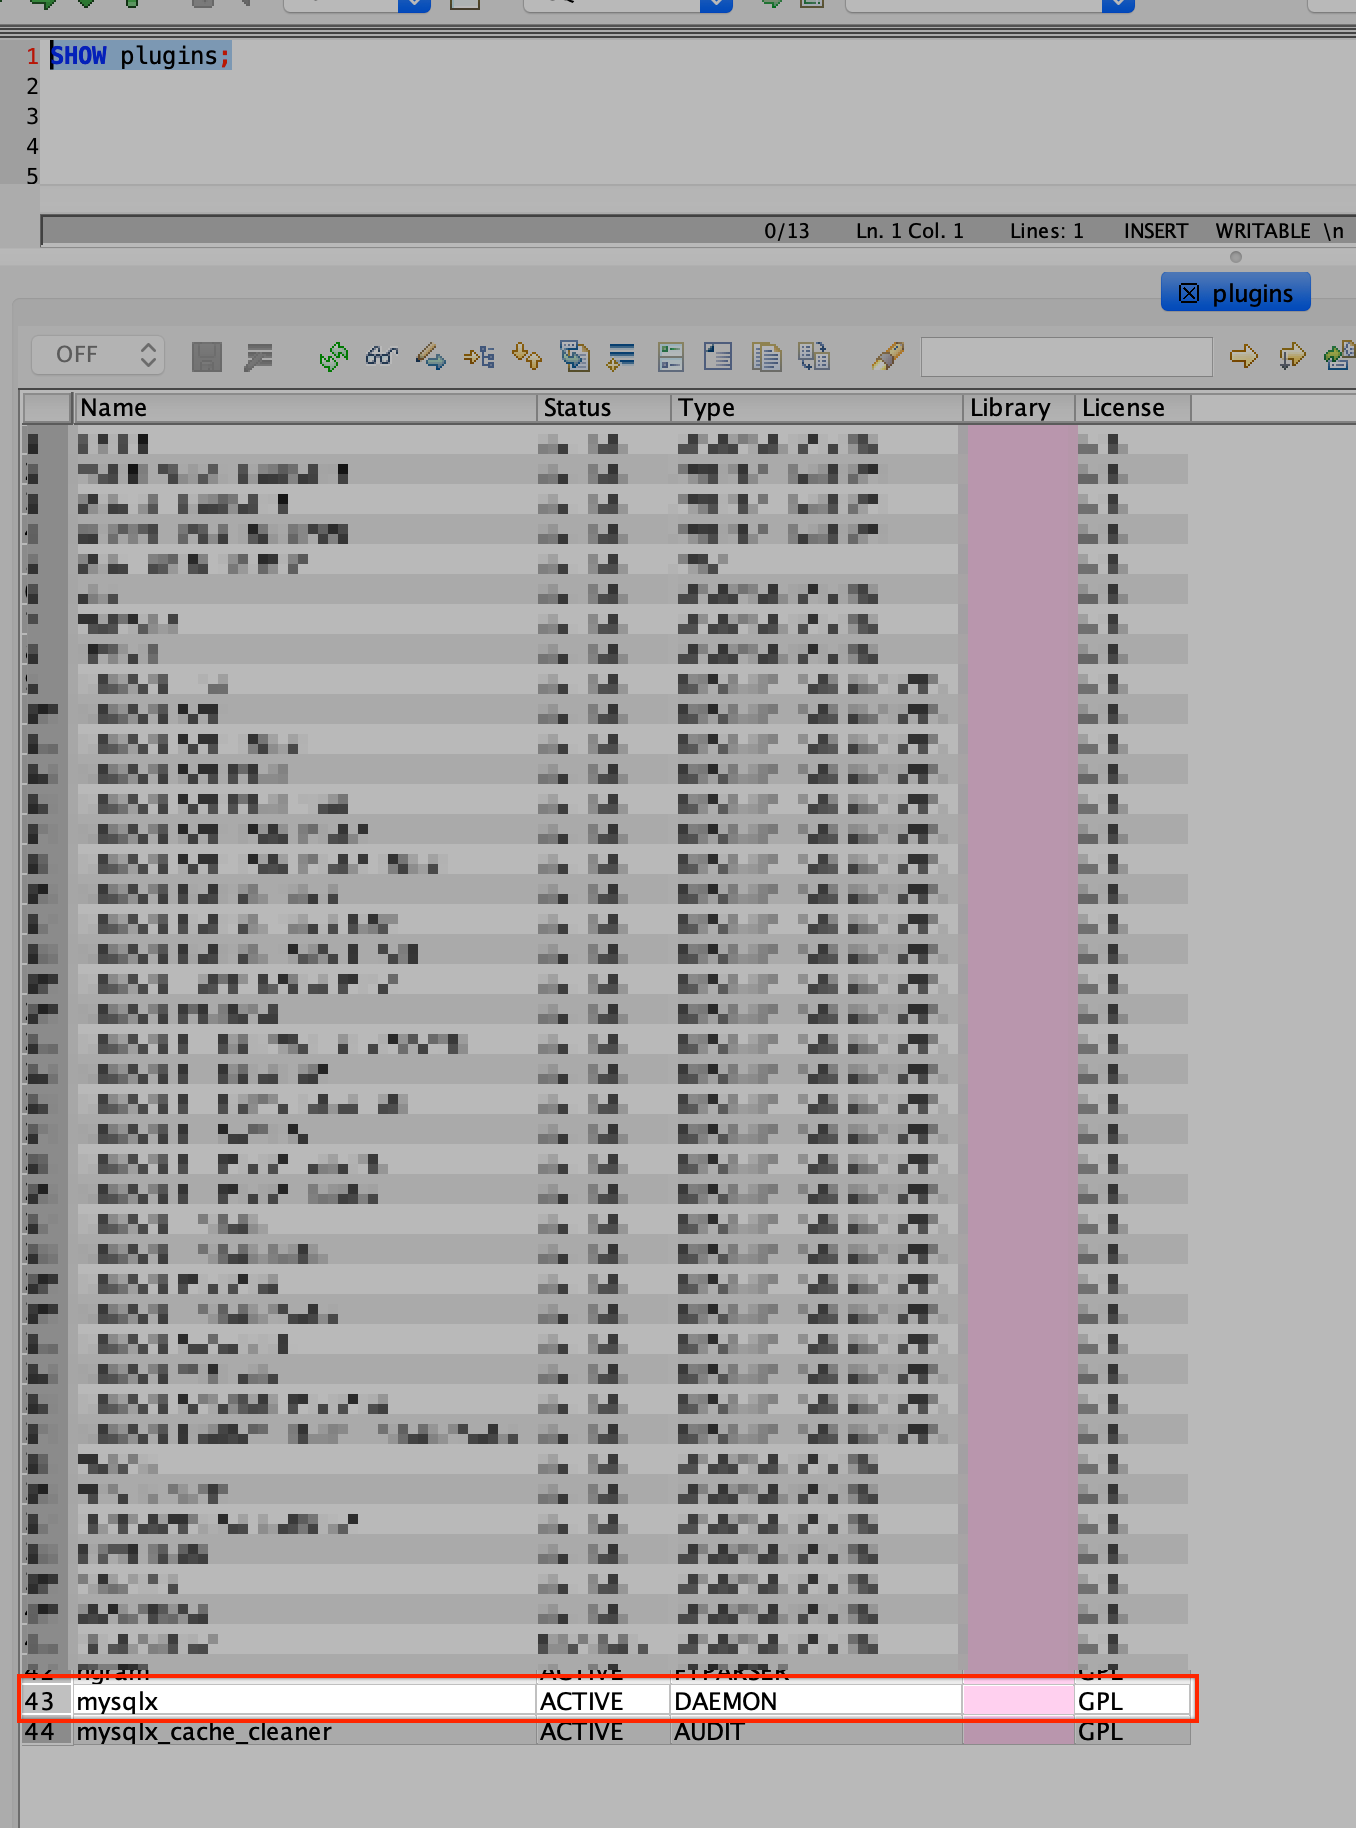Click the copy result set icon
The image size is (1356, 1828).
tap(575, 356)
